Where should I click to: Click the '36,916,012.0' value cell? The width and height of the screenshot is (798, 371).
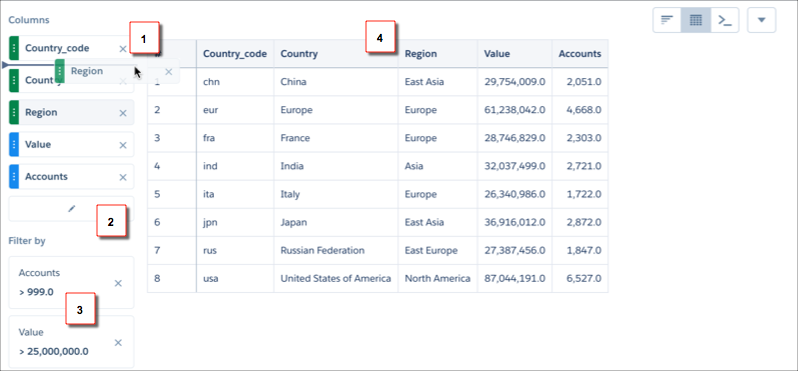515,222
